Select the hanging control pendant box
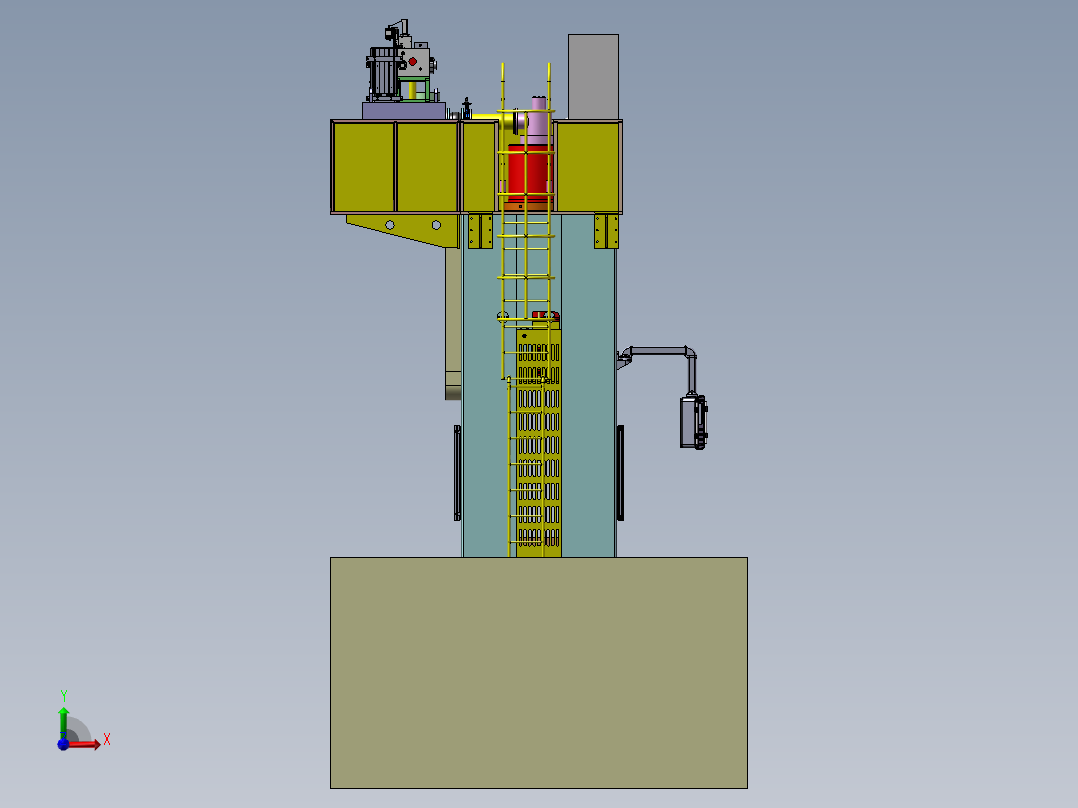The width and height of the screenshot is (1078, 808). [694, 422]
